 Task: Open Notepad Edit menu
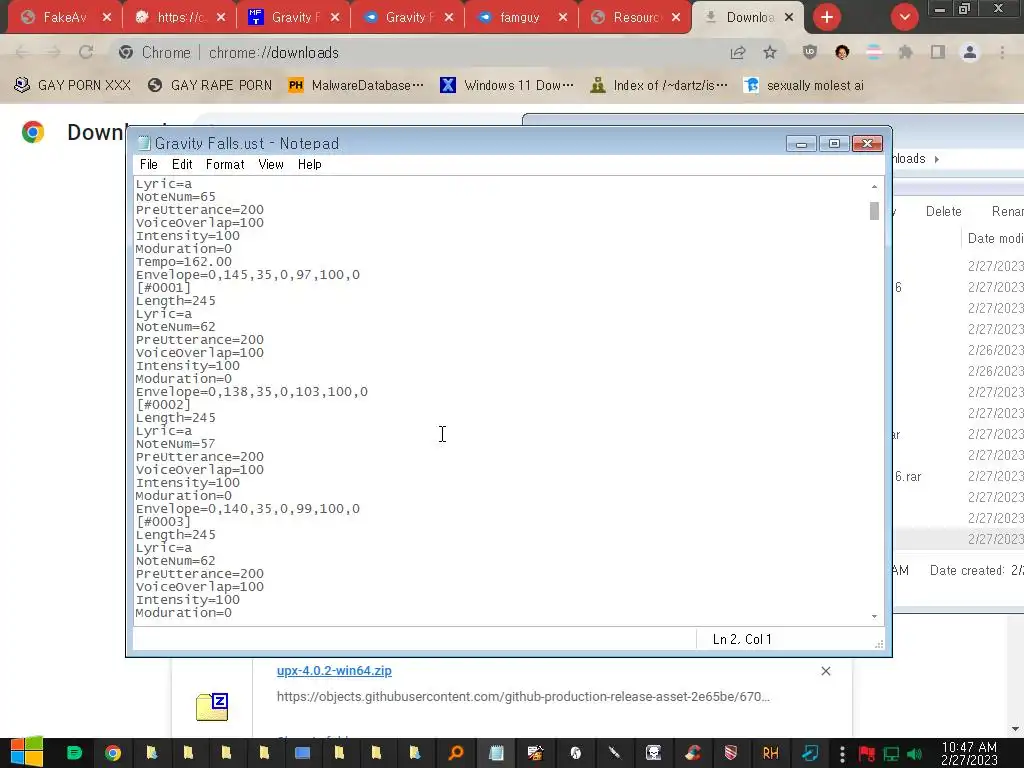182,165
